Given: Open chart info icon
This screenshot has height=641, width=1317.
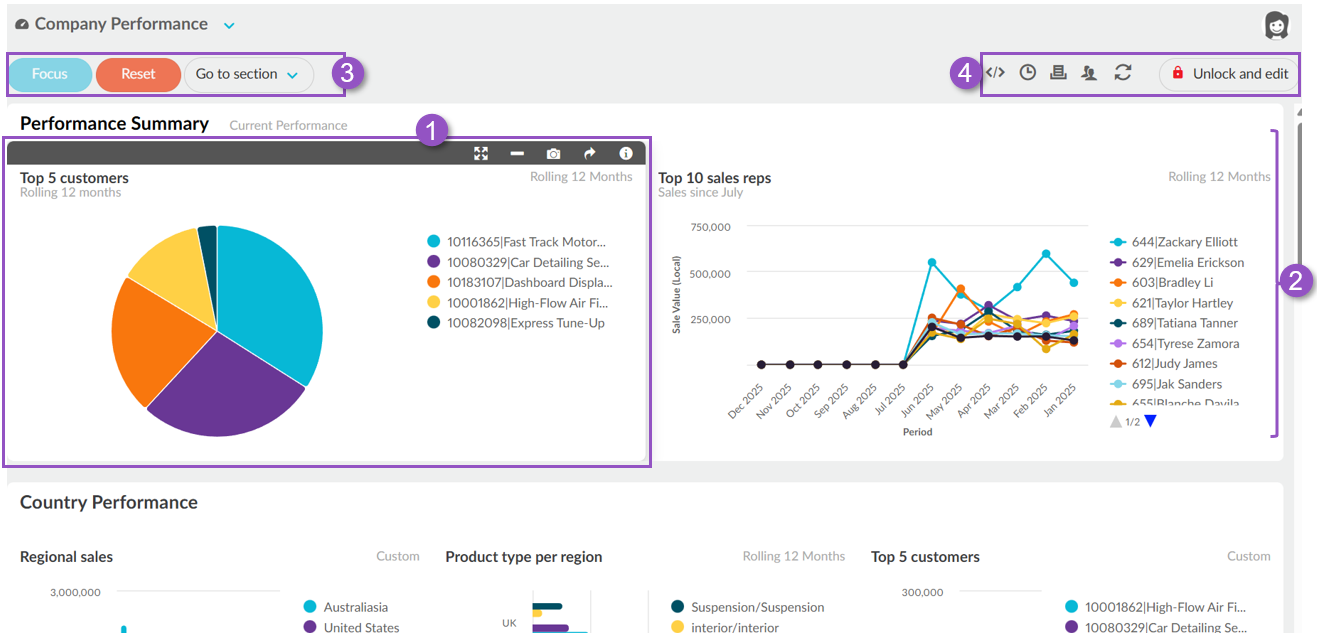Looking at the screenshot, I should point(626,153).
